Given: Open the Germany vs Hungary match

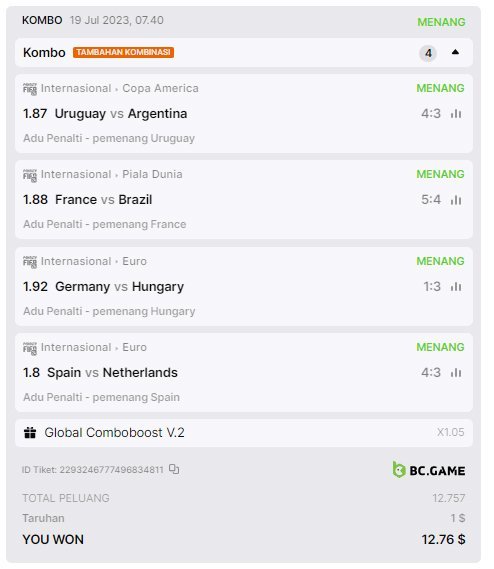Looking at the screenshot, I should pos(119,287).
